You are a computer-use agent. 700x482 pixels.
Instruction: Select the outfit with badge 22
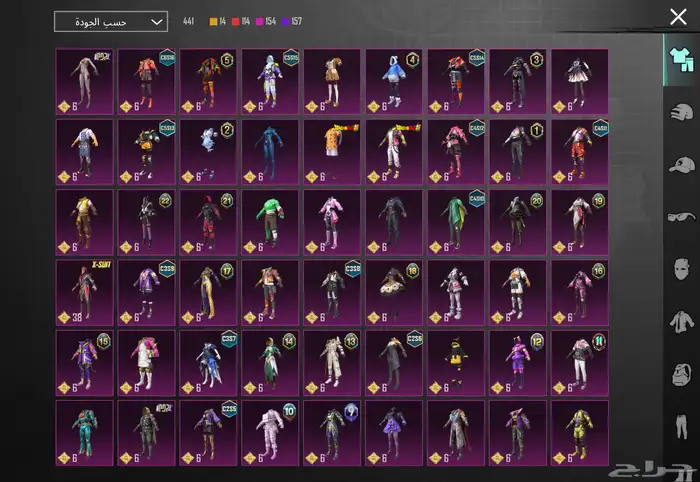[146, 222]
